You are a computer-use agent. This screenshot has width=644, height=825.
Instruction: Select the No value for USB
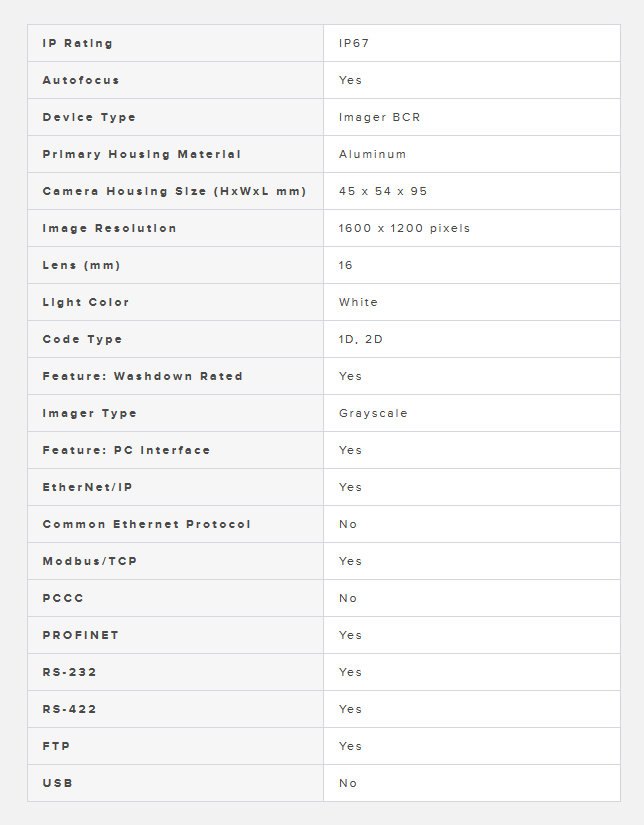pyautogui.click(x=348, y=784)
